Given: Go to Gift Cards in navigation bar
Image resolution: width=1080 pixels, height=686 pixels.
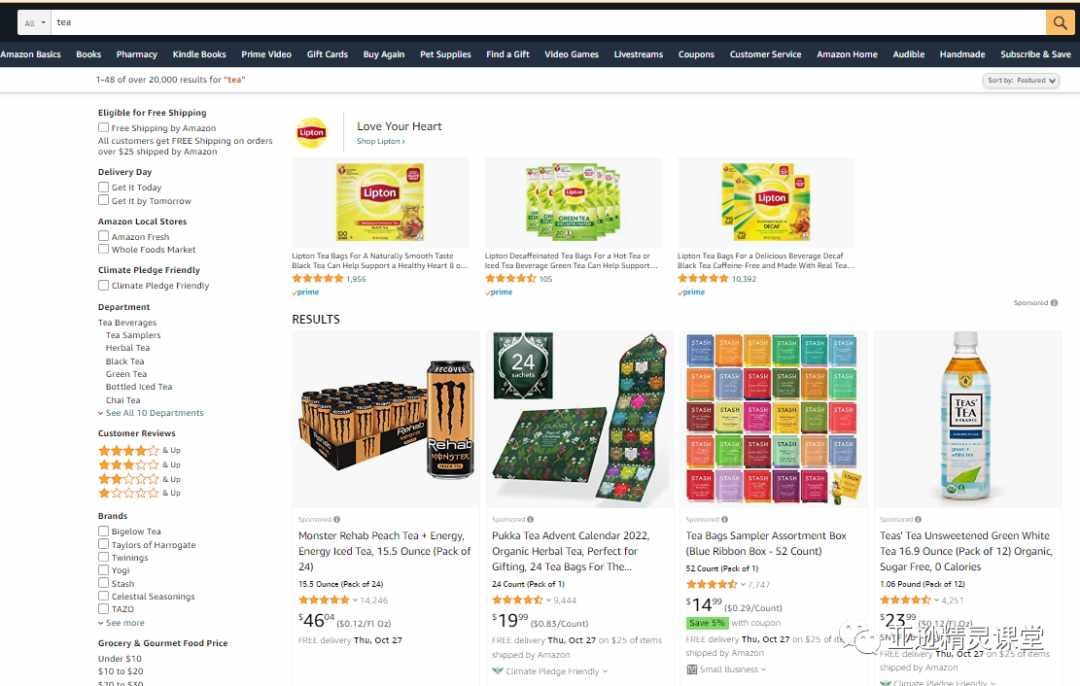Looking at the screenshot, I should click(x=327, y=54).
